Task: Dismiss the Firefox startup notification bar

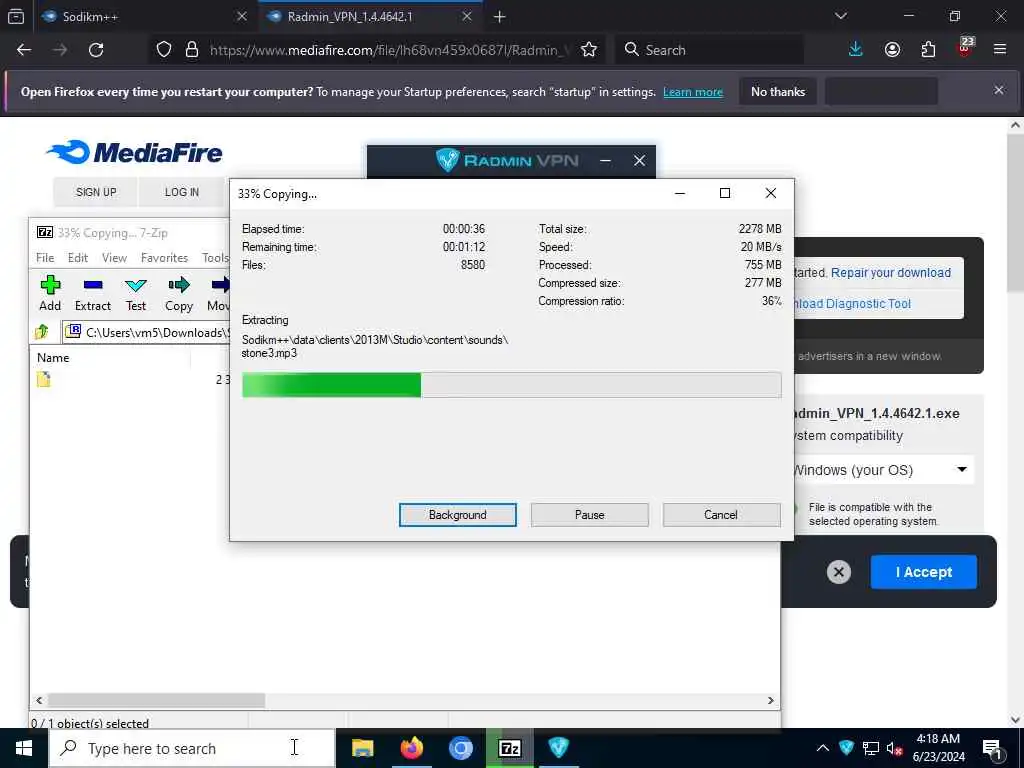Action: 999,91
